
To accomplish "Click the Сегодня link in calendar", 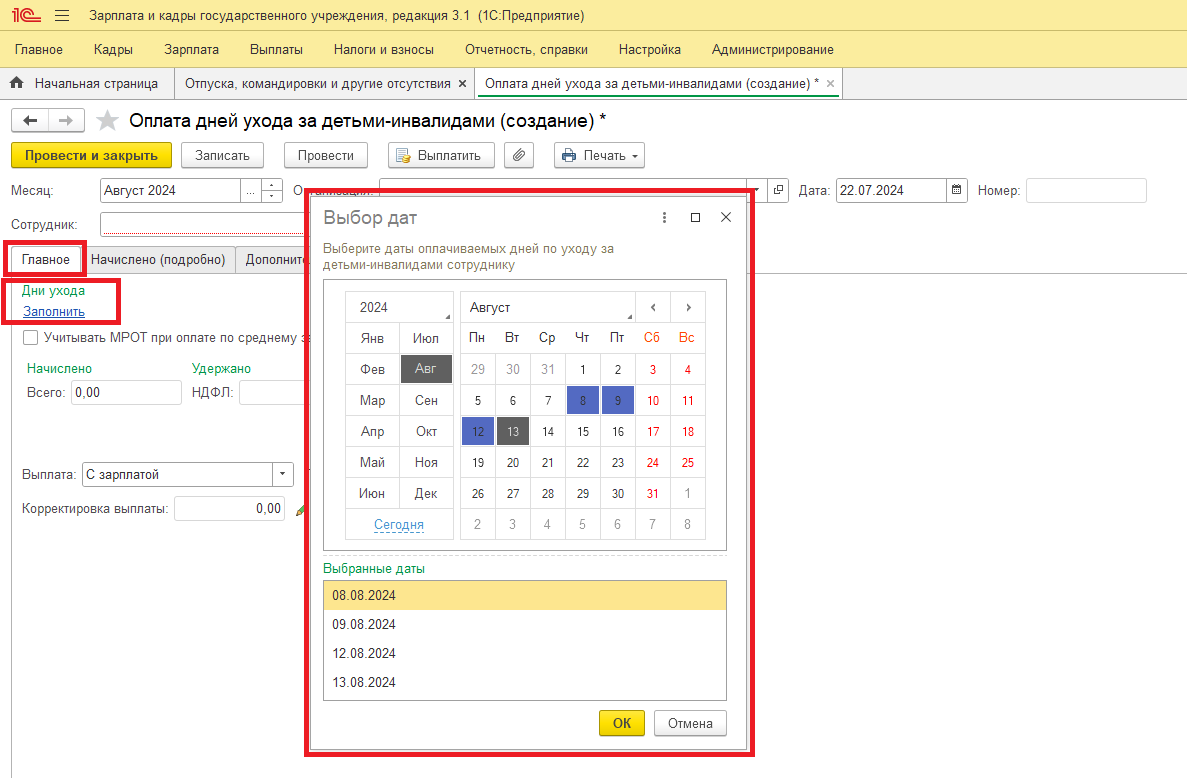I will [x=399, y=524].
